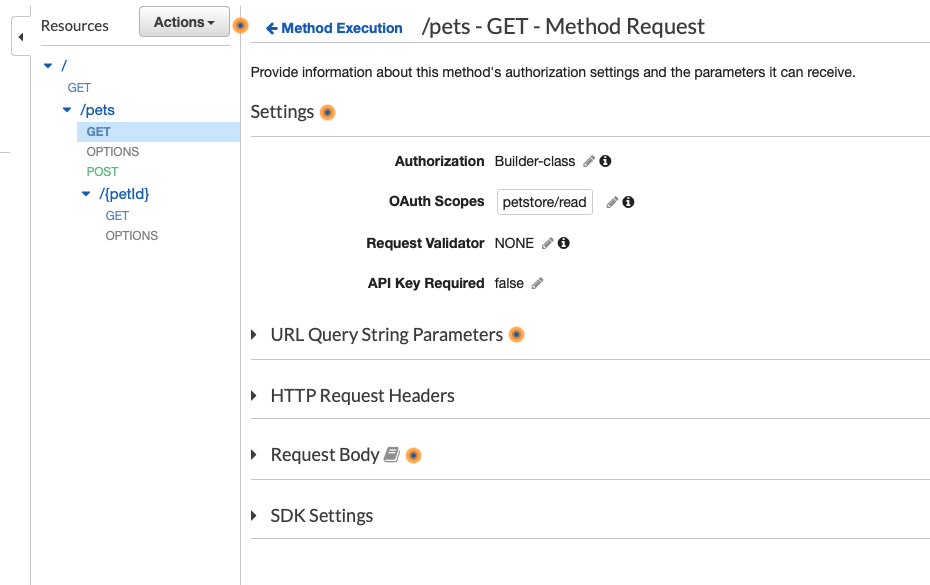
Task: Click the petstore/read OAuth scope field
Action: pos(544,202)
